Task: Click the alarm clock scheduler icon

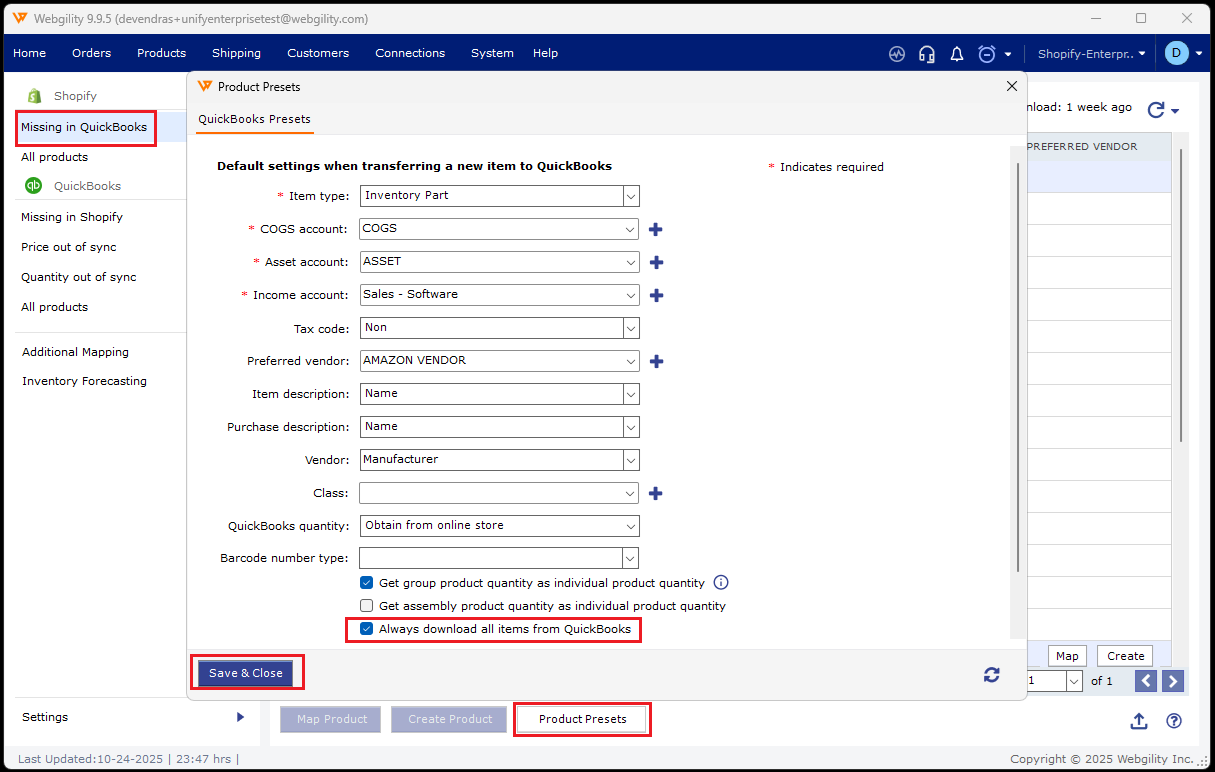Action: 987,54
